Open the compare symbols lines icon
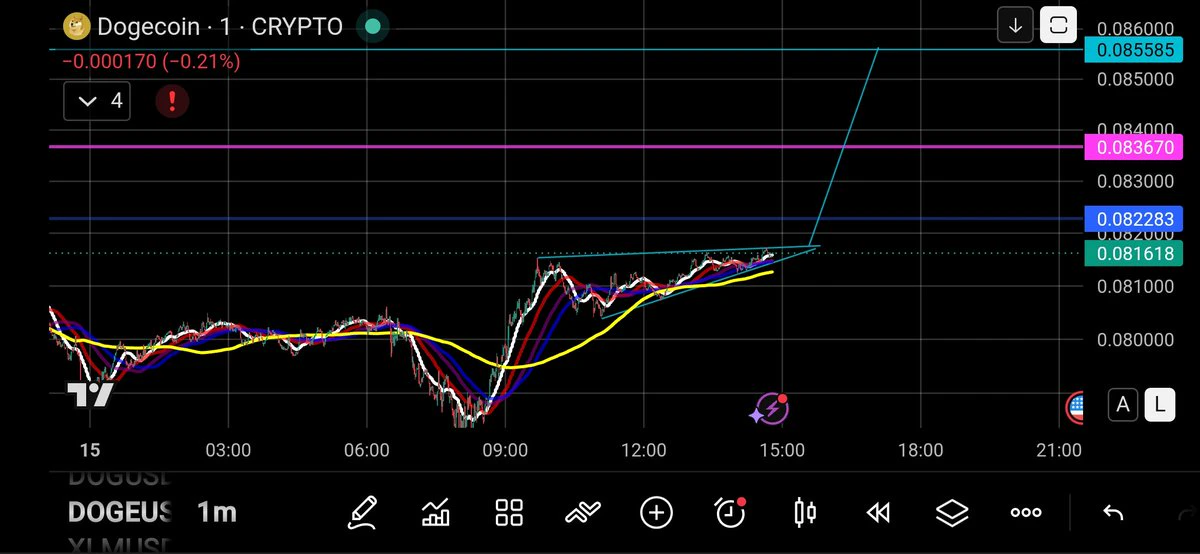Viewport: 1200px width, 554px height. pyautogui.click(x=582, y=513)
